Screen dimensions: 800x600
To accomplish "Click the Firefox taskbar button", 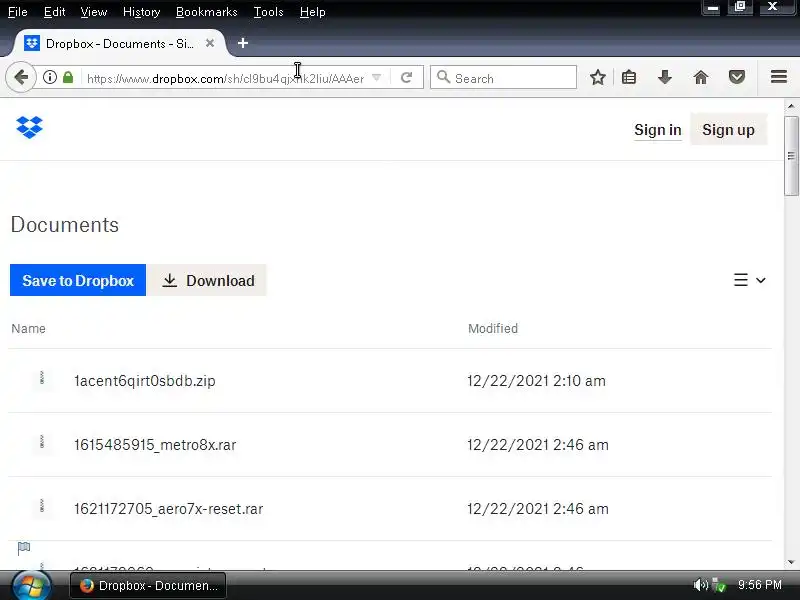I will pyautogui.click(x=148, y=585).
